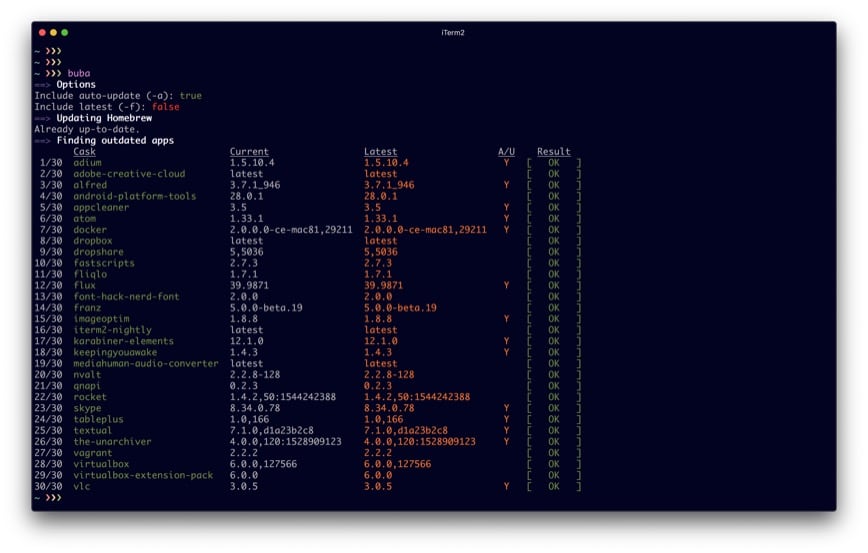Click the green zoom window button
The height and width of the screenshot is (553, 868).
pyautogui.click(x=64, y=33)
